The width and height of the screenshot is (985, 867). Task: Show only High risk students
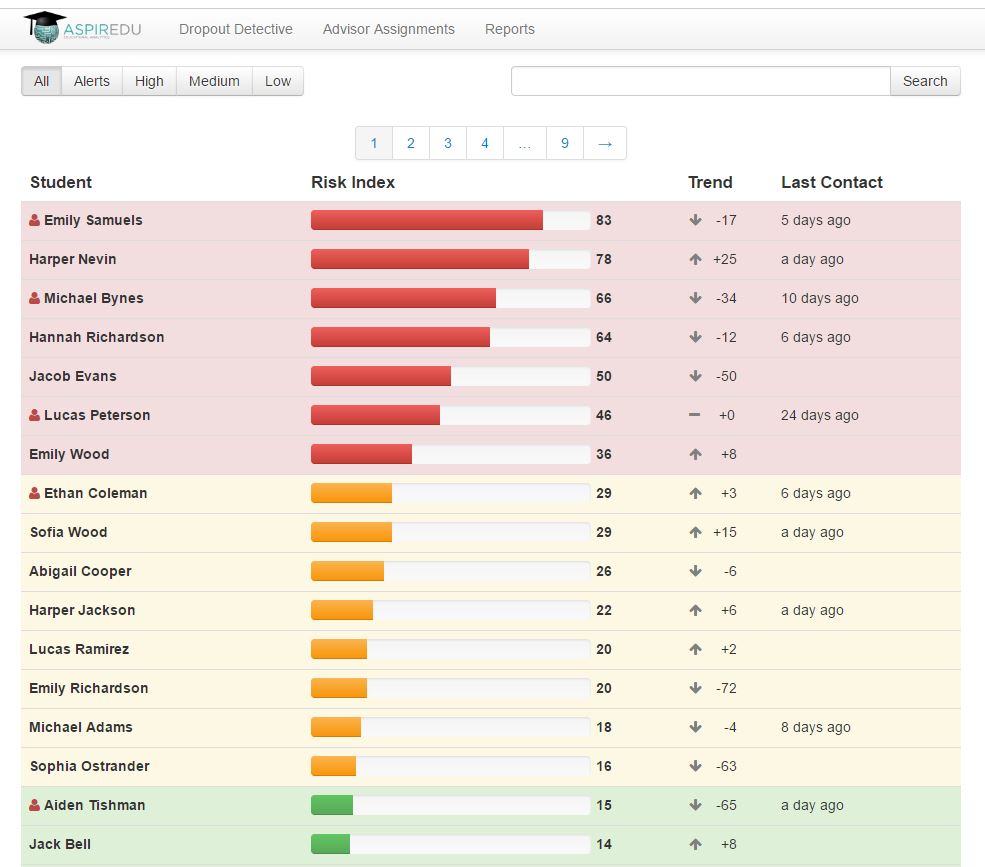pos(149,81)
